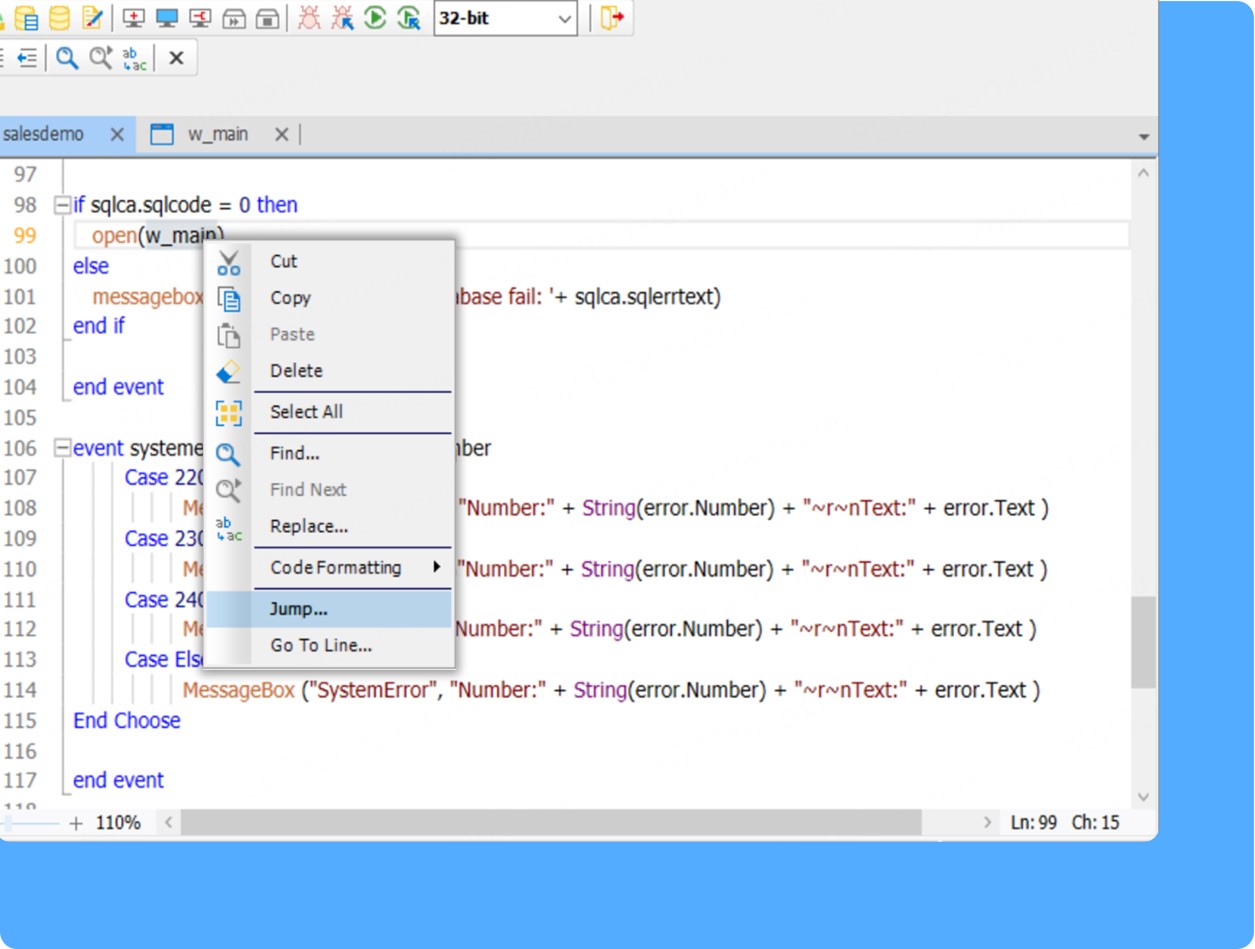This screenshot has width=1255, height=949.
Task: Click the plain blue monitor toolbar icon
Action: click(167, 18)
